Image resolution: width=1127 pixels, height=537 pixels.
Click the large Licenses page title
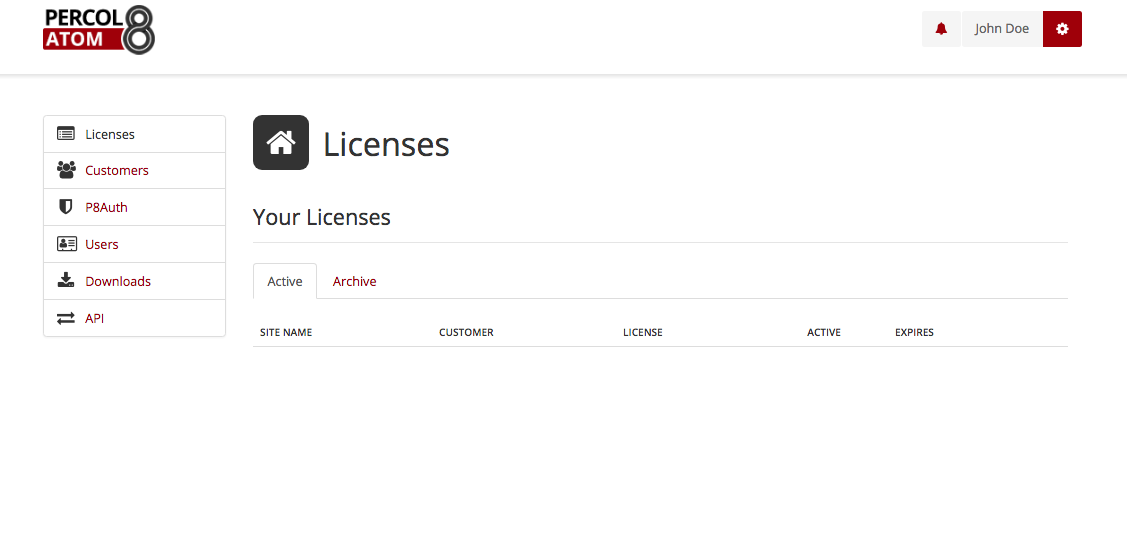[x=386, y=144]
